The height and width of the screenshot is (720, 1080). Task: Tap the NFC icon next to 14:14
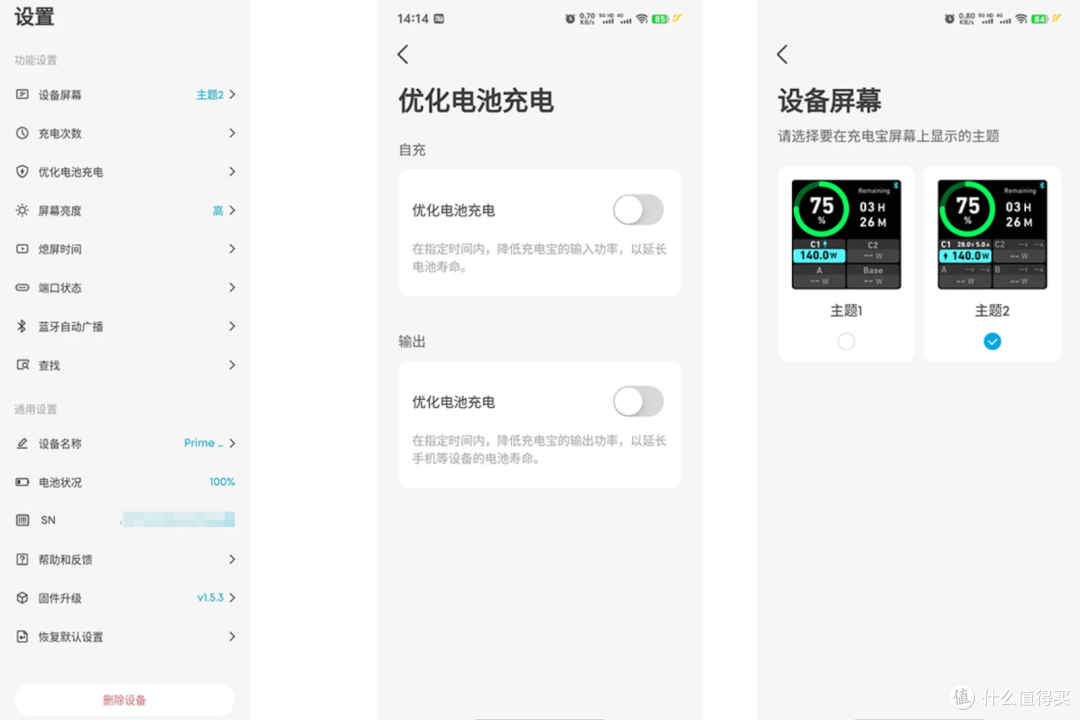click(439, 19)
